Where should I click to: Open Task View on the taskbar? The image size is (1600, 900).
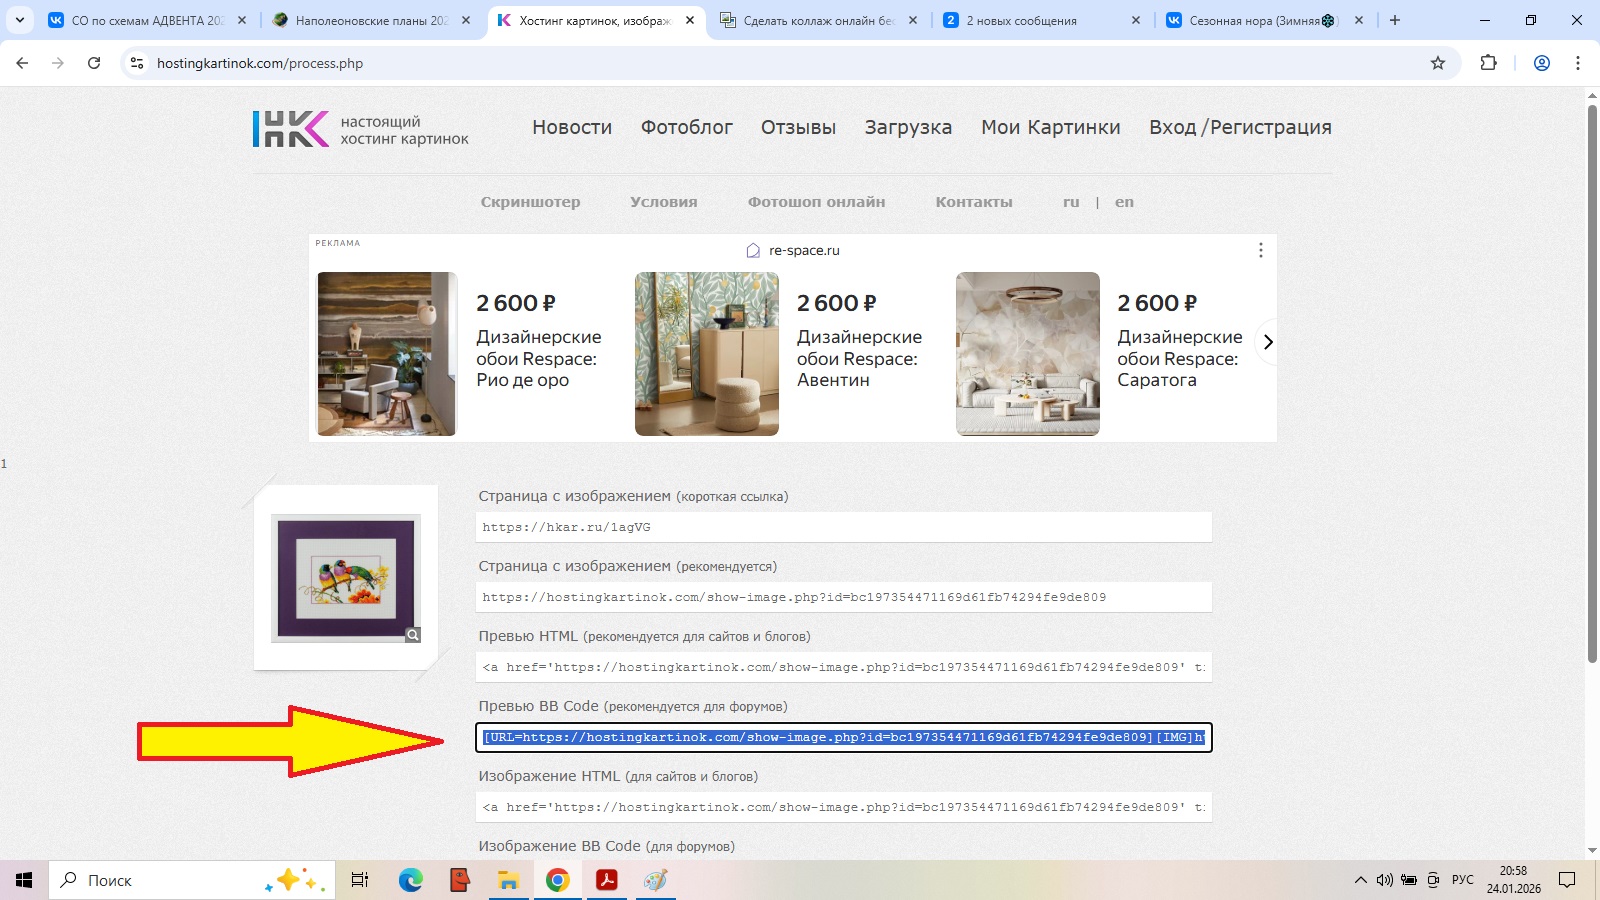pyautogui.click(x=360, y=880)
